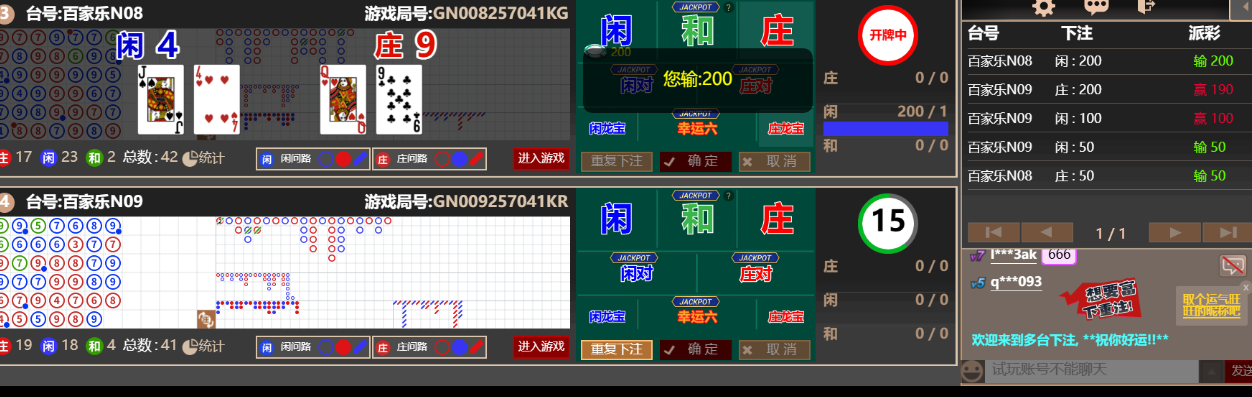Open the chat bubble icon
Image resolution: width=1252 pixels, height=397 pixels.
1096,7
